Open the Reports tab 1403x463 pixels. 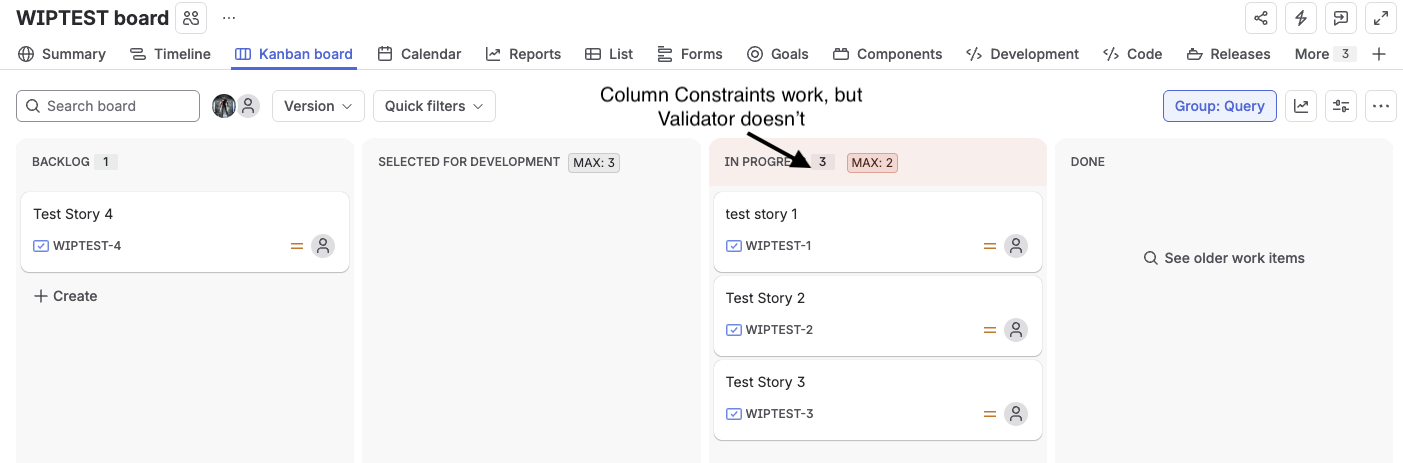click(x=523, y=54)
